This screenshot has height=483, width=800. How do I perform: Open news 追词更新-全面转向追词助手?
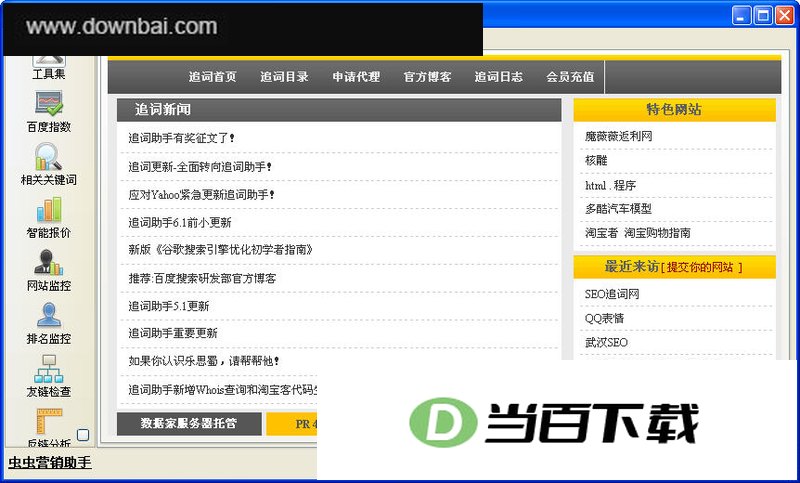tap(200, 167)
